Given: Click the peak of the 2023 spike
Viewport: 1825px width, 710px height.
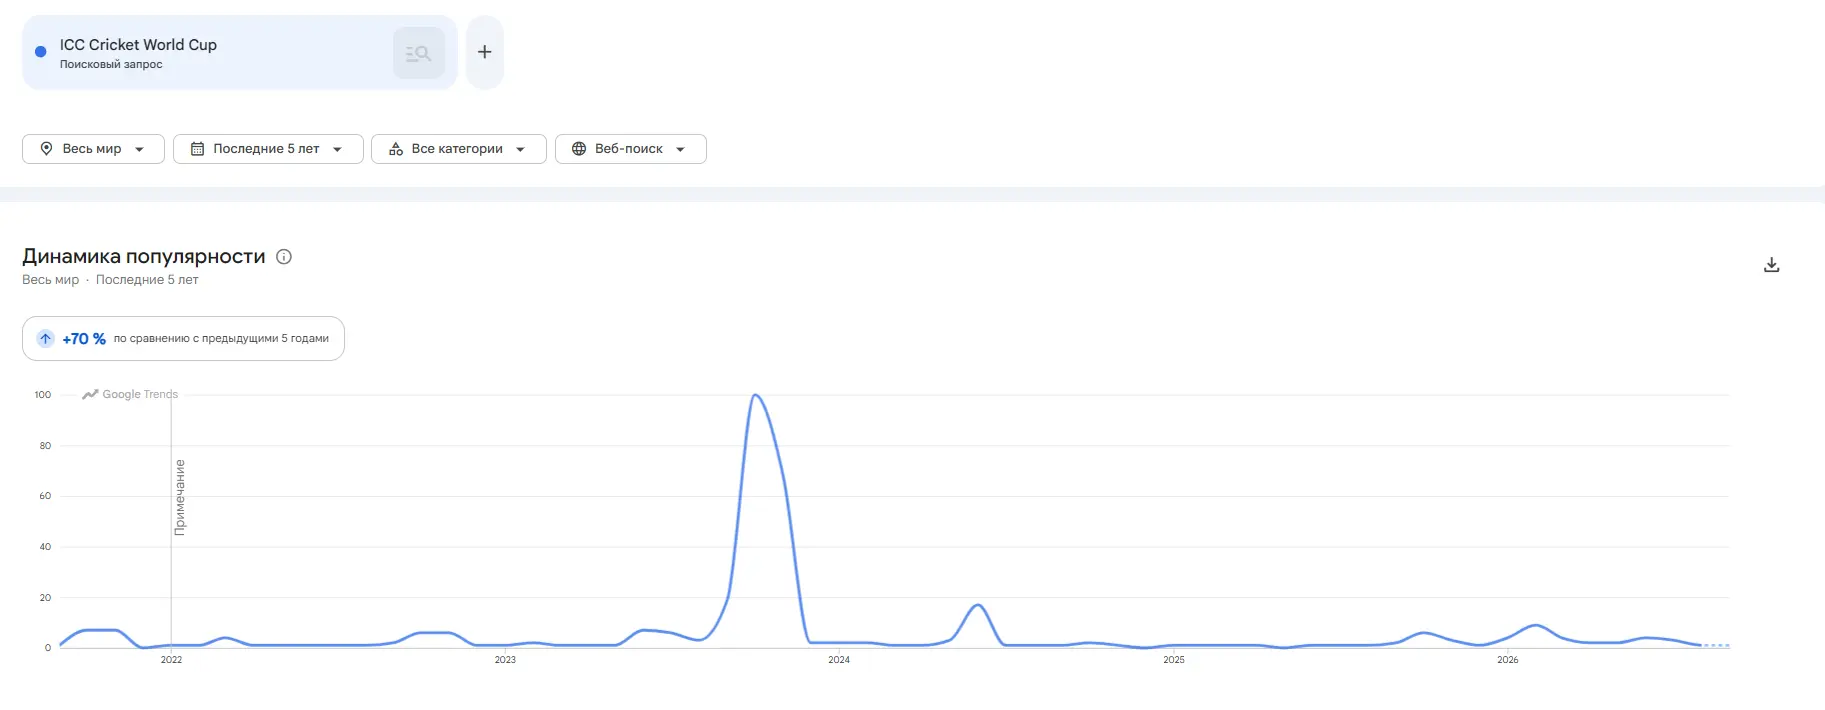Looking at the screenshot, I should click(755, 395).
